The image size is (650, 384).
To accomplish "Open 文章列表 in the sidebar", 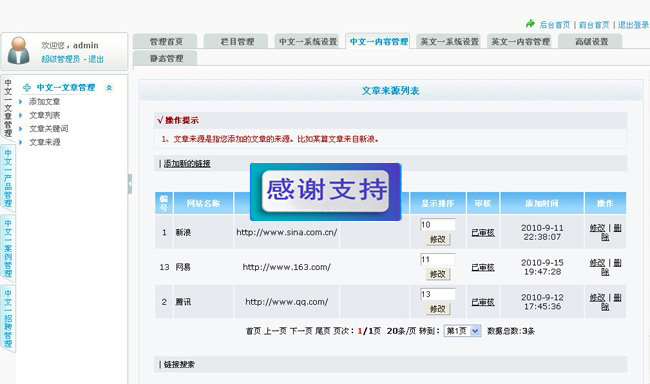I will (x=44, y=115).
